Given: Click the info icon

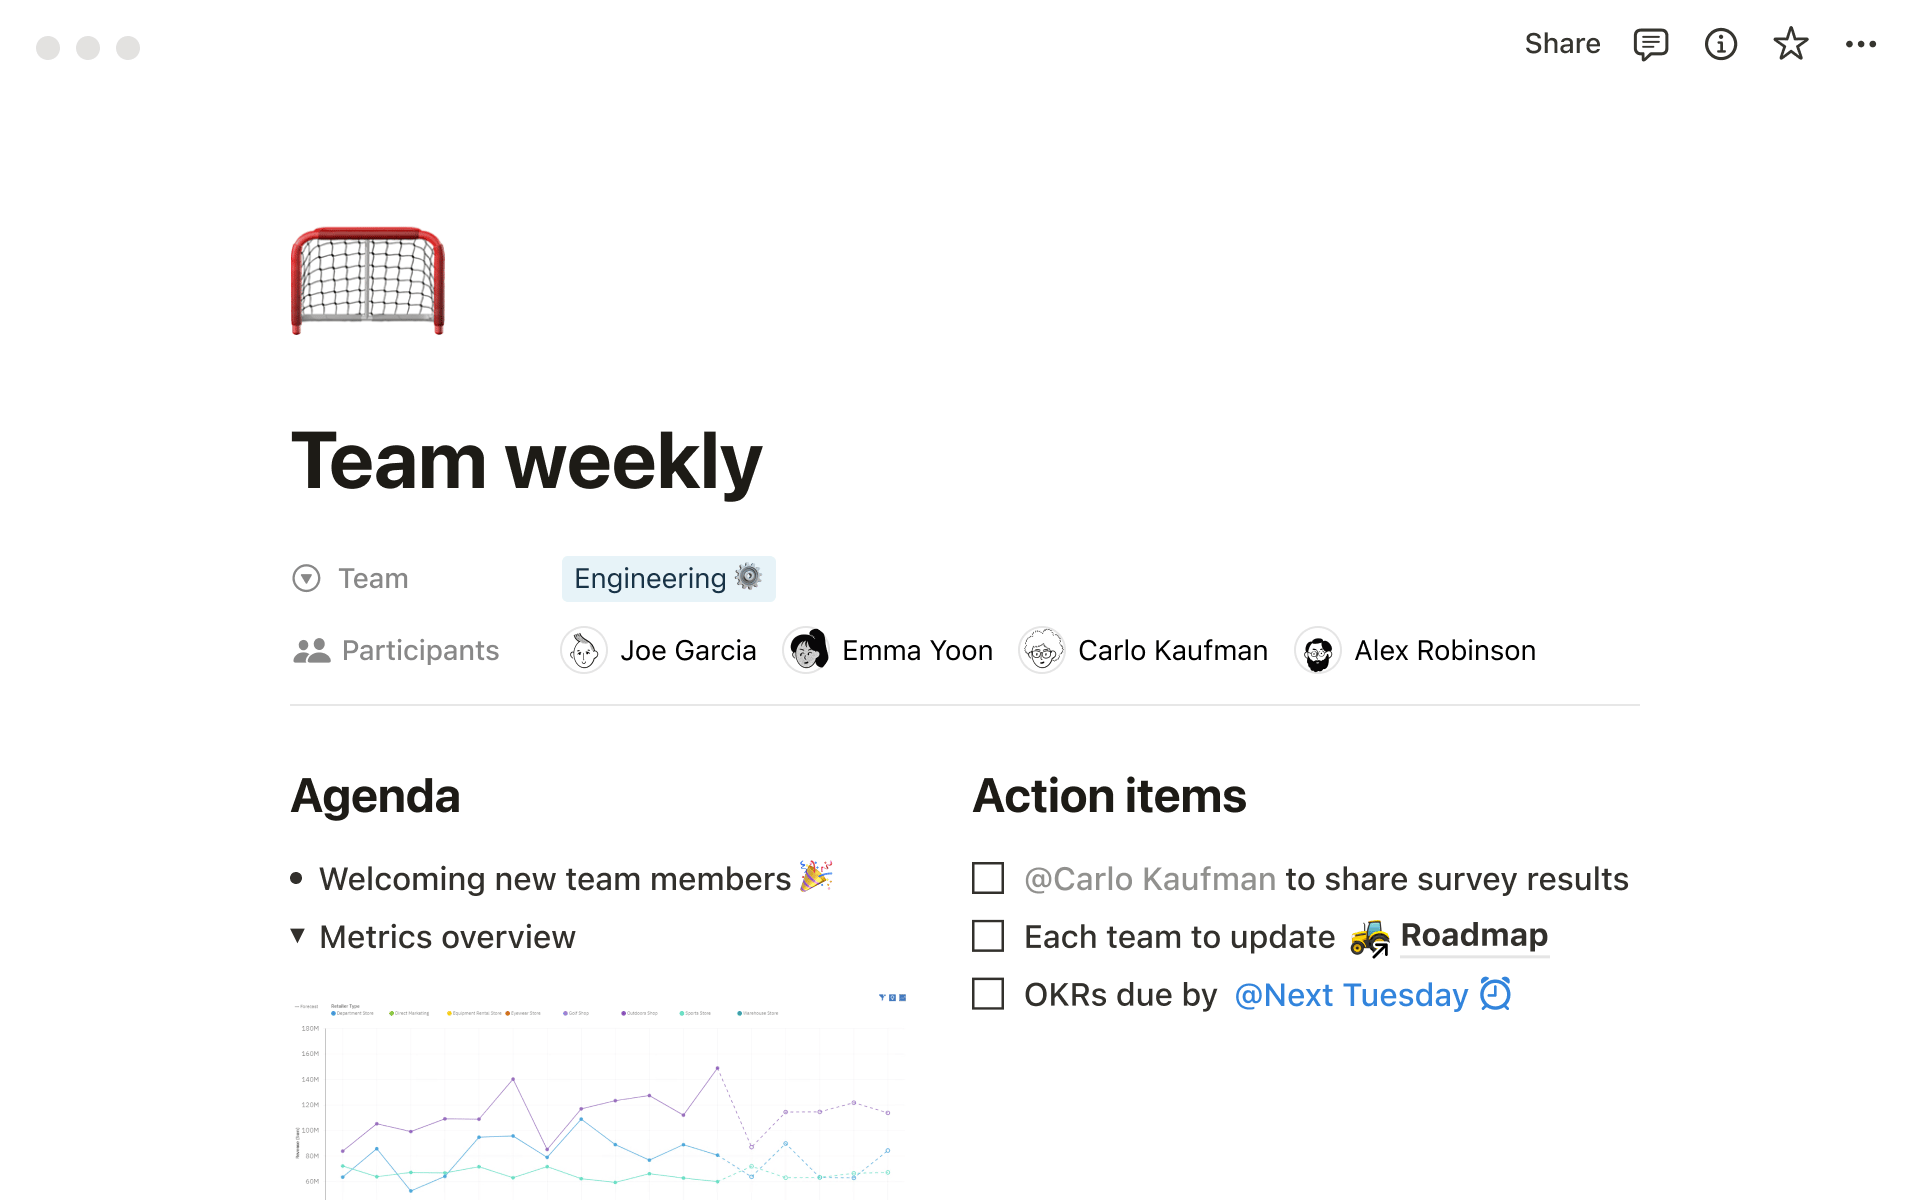Looking at the screenshot, I should (1720, 43).
